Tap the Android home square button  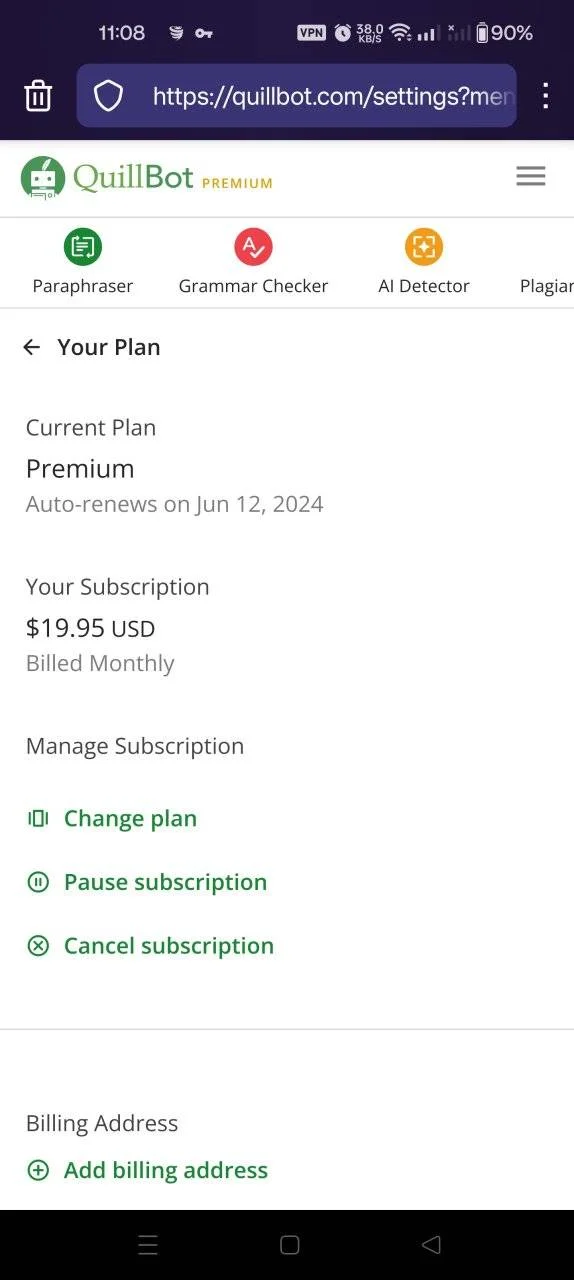tap(290, 1245)
